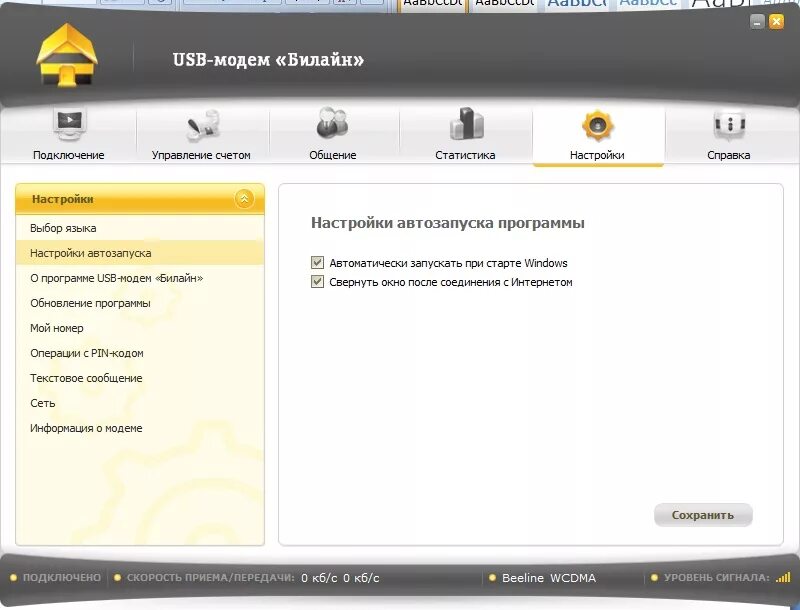Click the signal level bars icon
This screenshot has height=610, width=800.
pos(783,577)
